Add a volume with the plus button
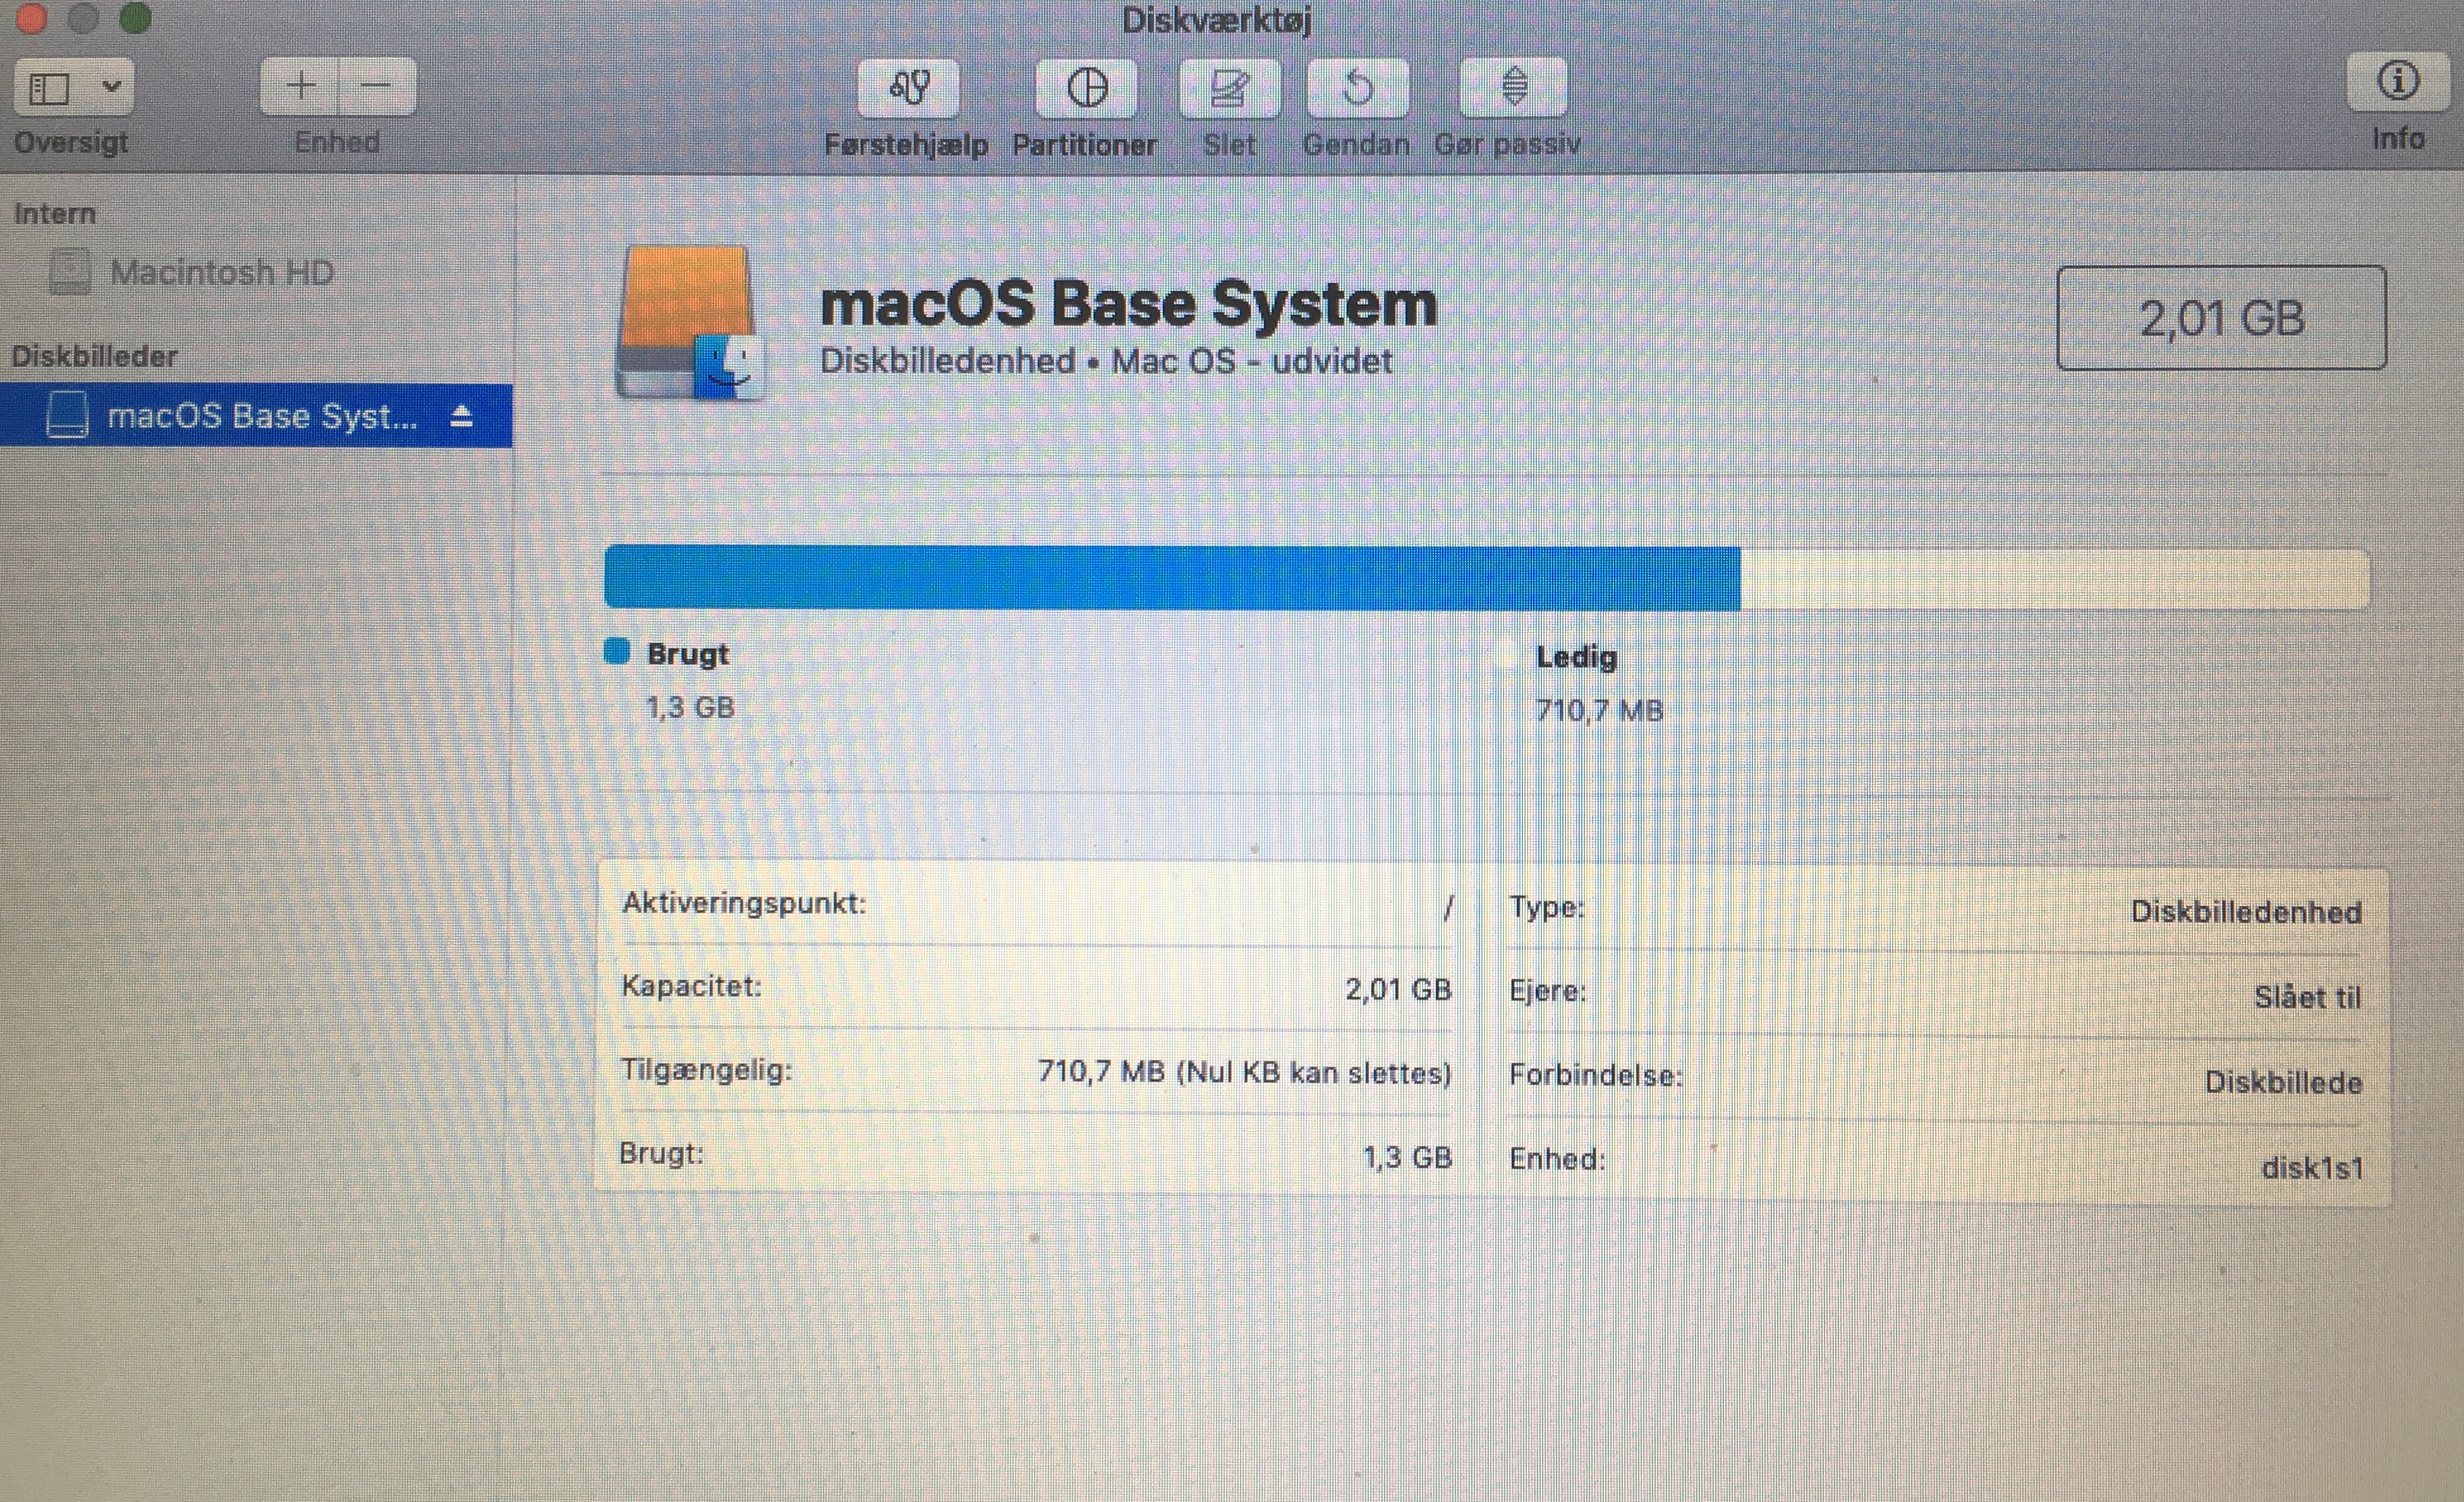 pos(300,86)
